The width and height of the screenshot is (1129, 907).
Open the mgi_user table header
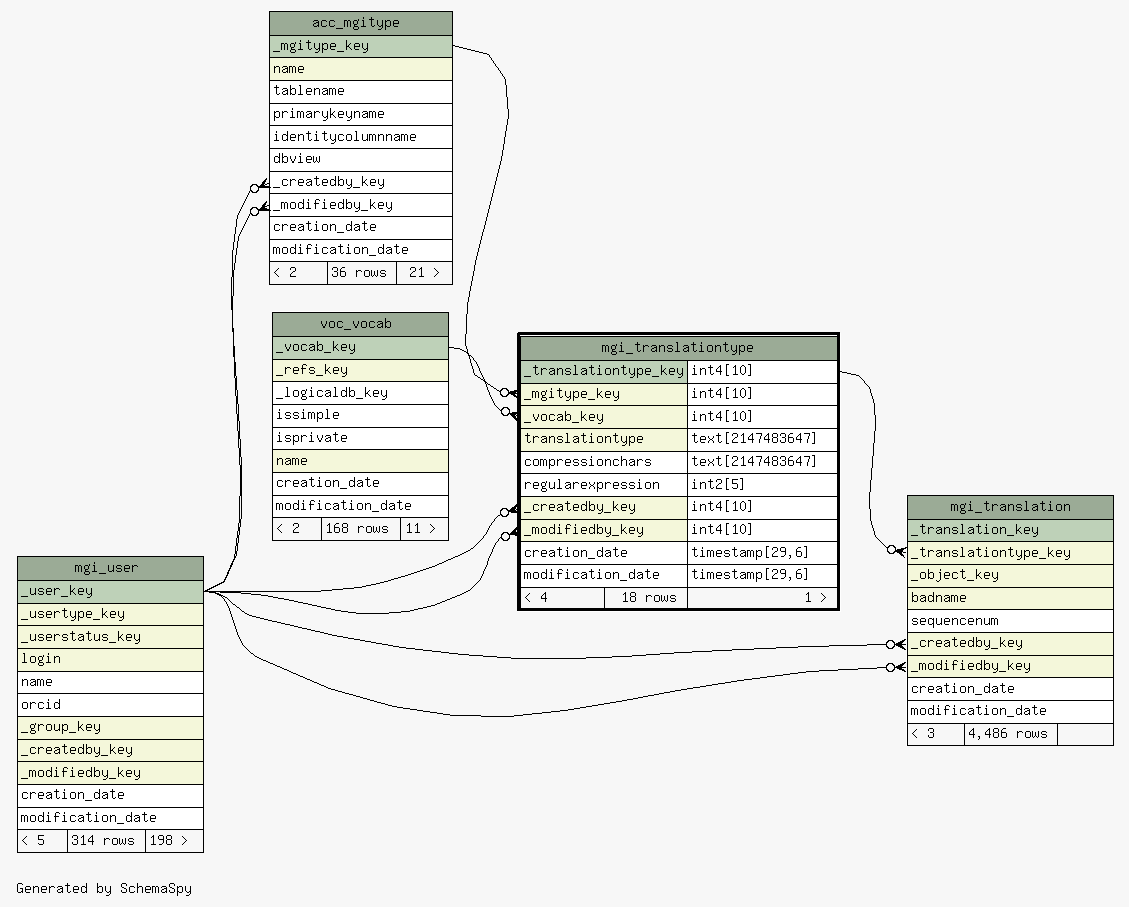(110, 568)
